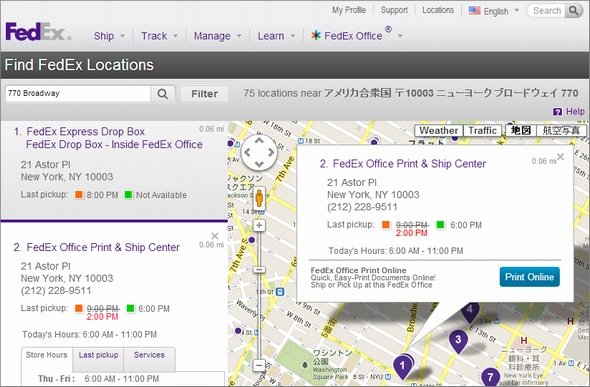Viewport: 590px width, 387px height.
Task: Click the W 4 St subway station icon
Action: 257,332
